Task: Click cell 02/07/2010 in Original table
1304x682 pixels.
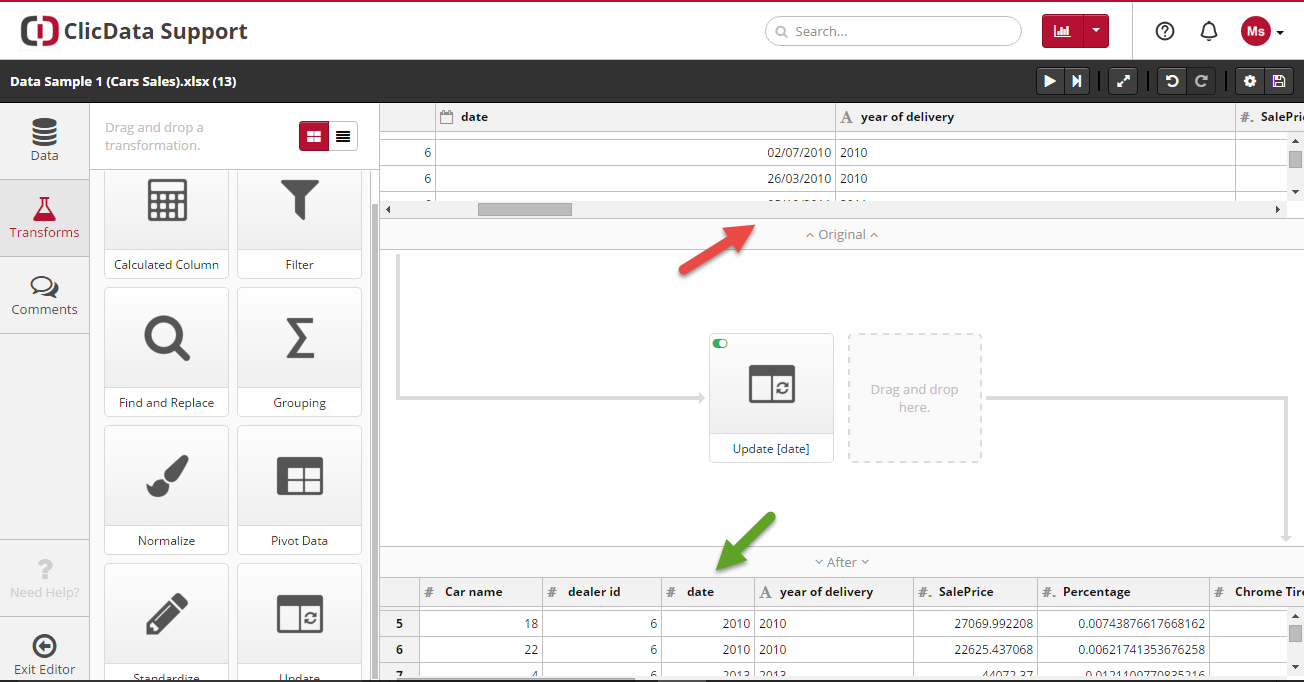Action: (x=635, y=153)
